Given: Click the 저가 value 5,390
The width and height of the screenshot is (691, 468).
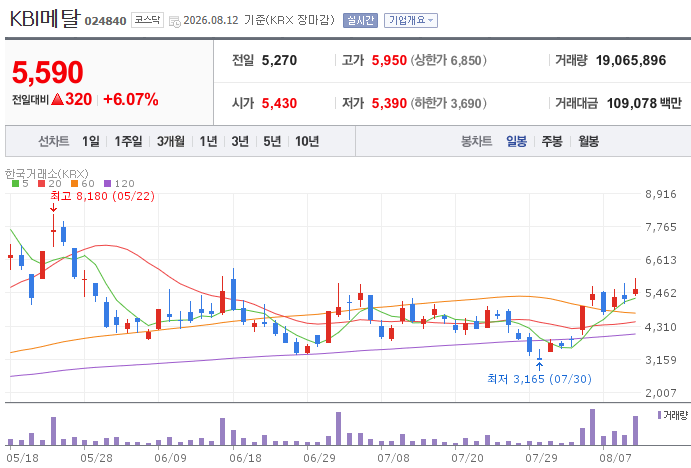Looking at the screenshot, I should point(389,103).
